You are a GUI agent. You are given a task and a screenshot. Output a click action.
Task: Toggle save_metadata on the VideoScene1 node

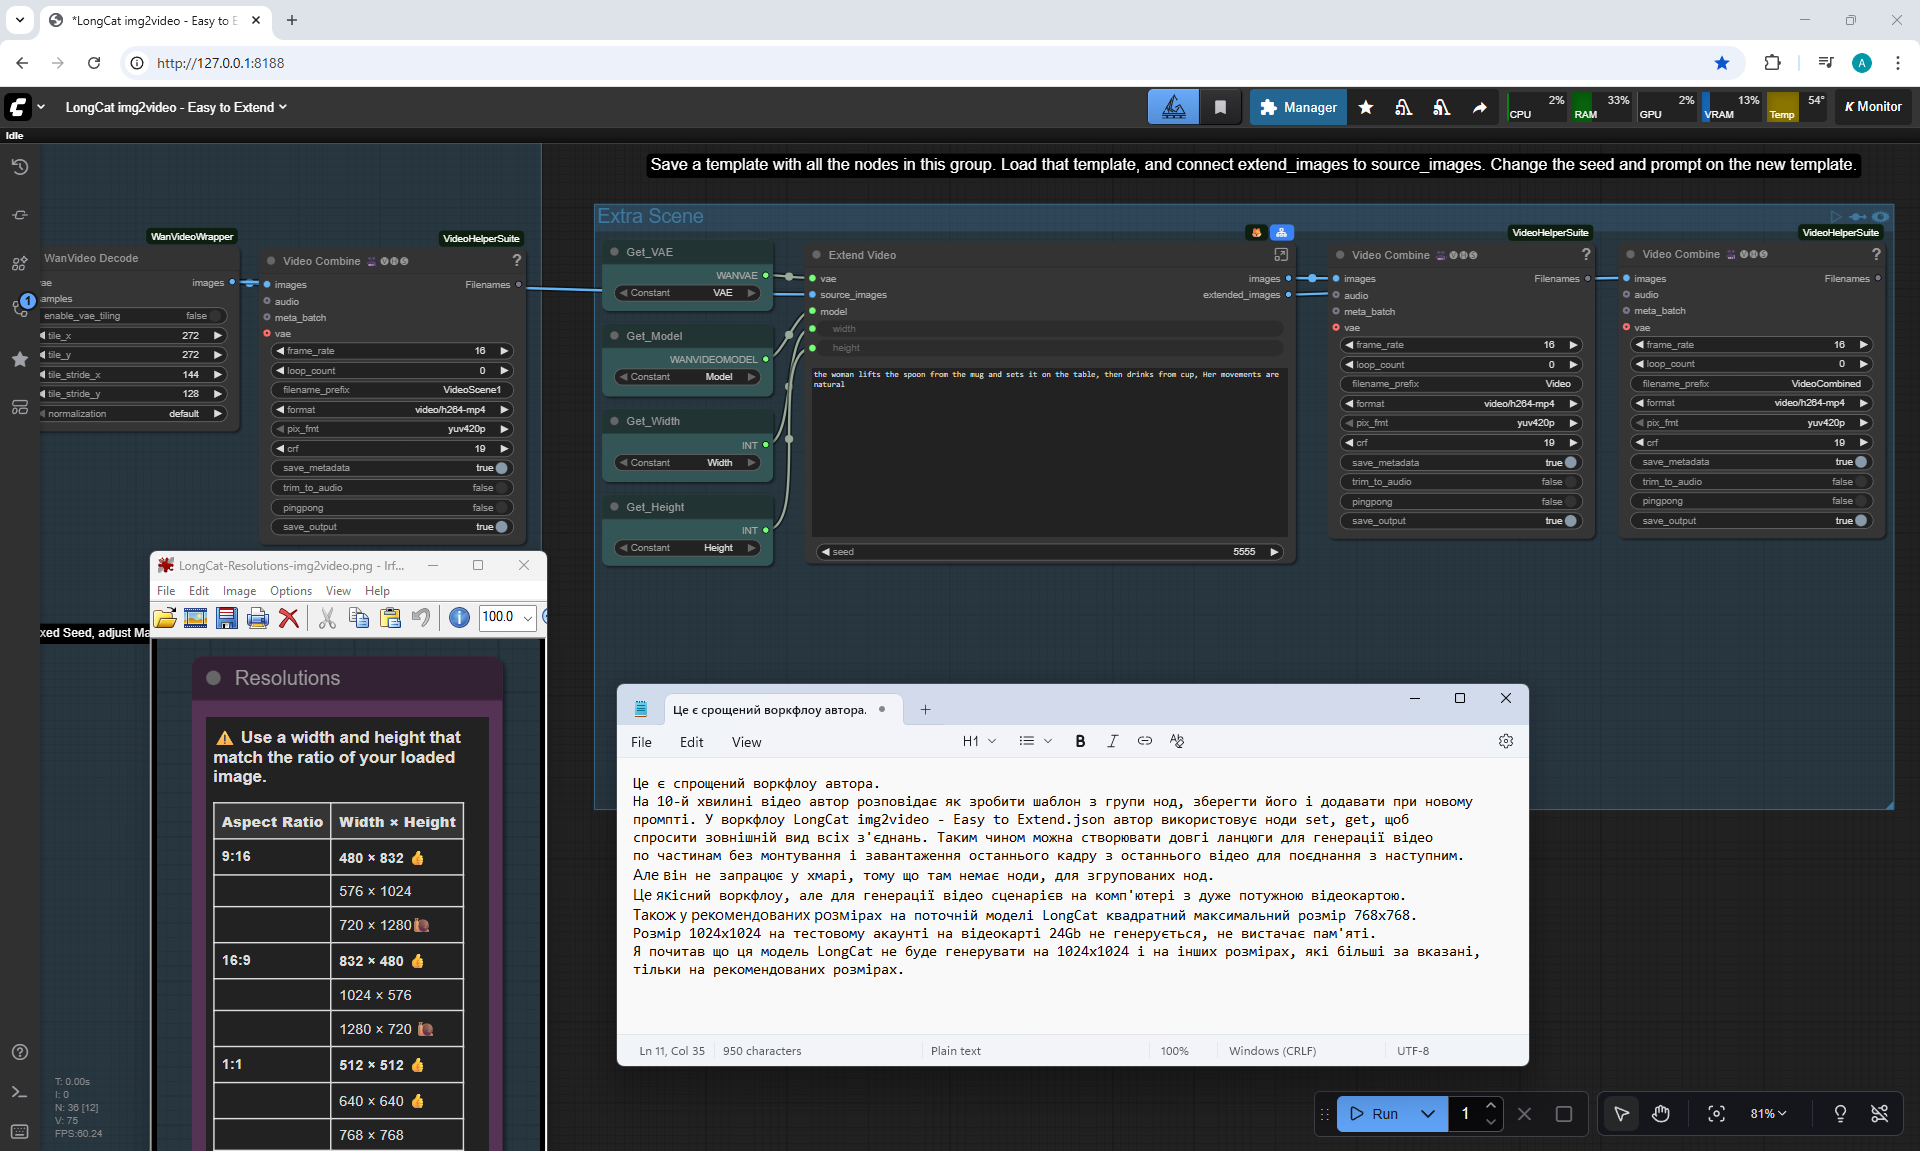501,468
